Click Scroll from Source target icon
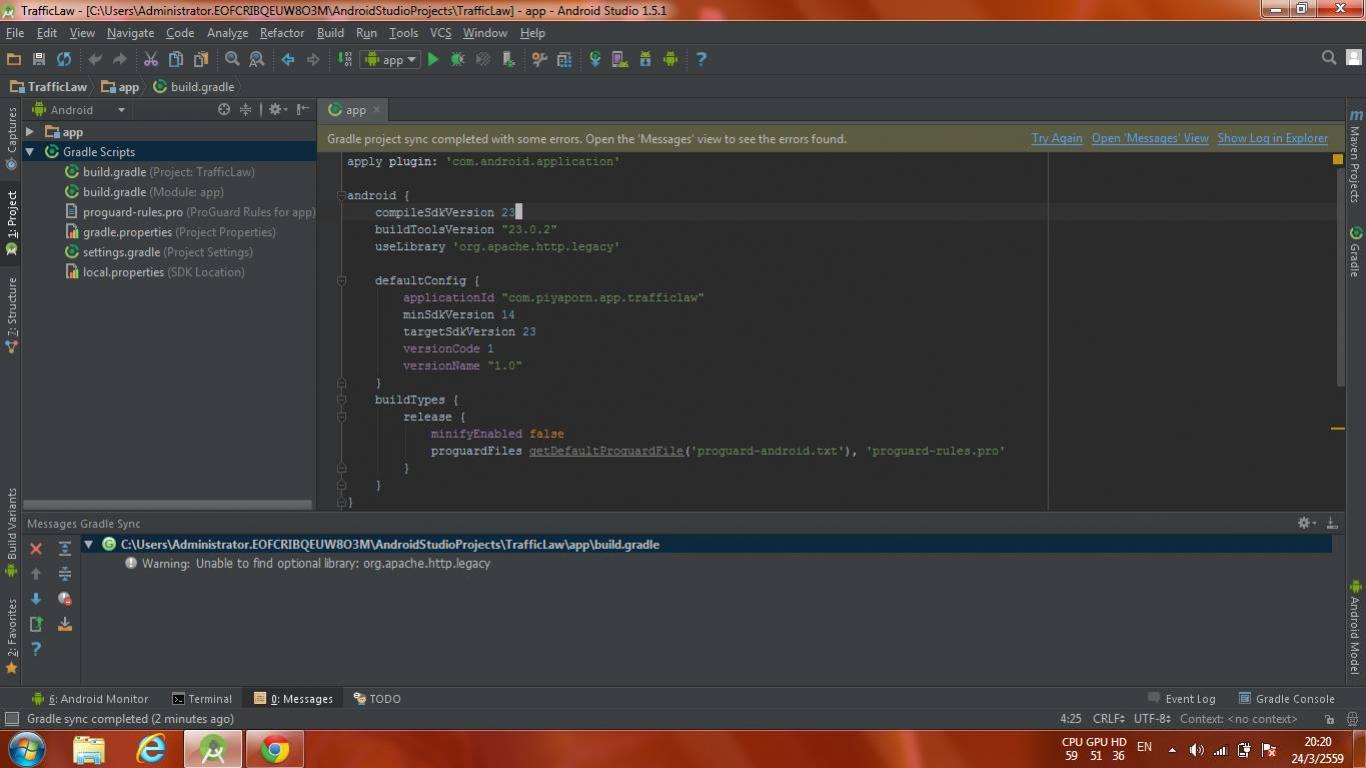Screen dimensions: 1366x768 (x=224, y=110)
